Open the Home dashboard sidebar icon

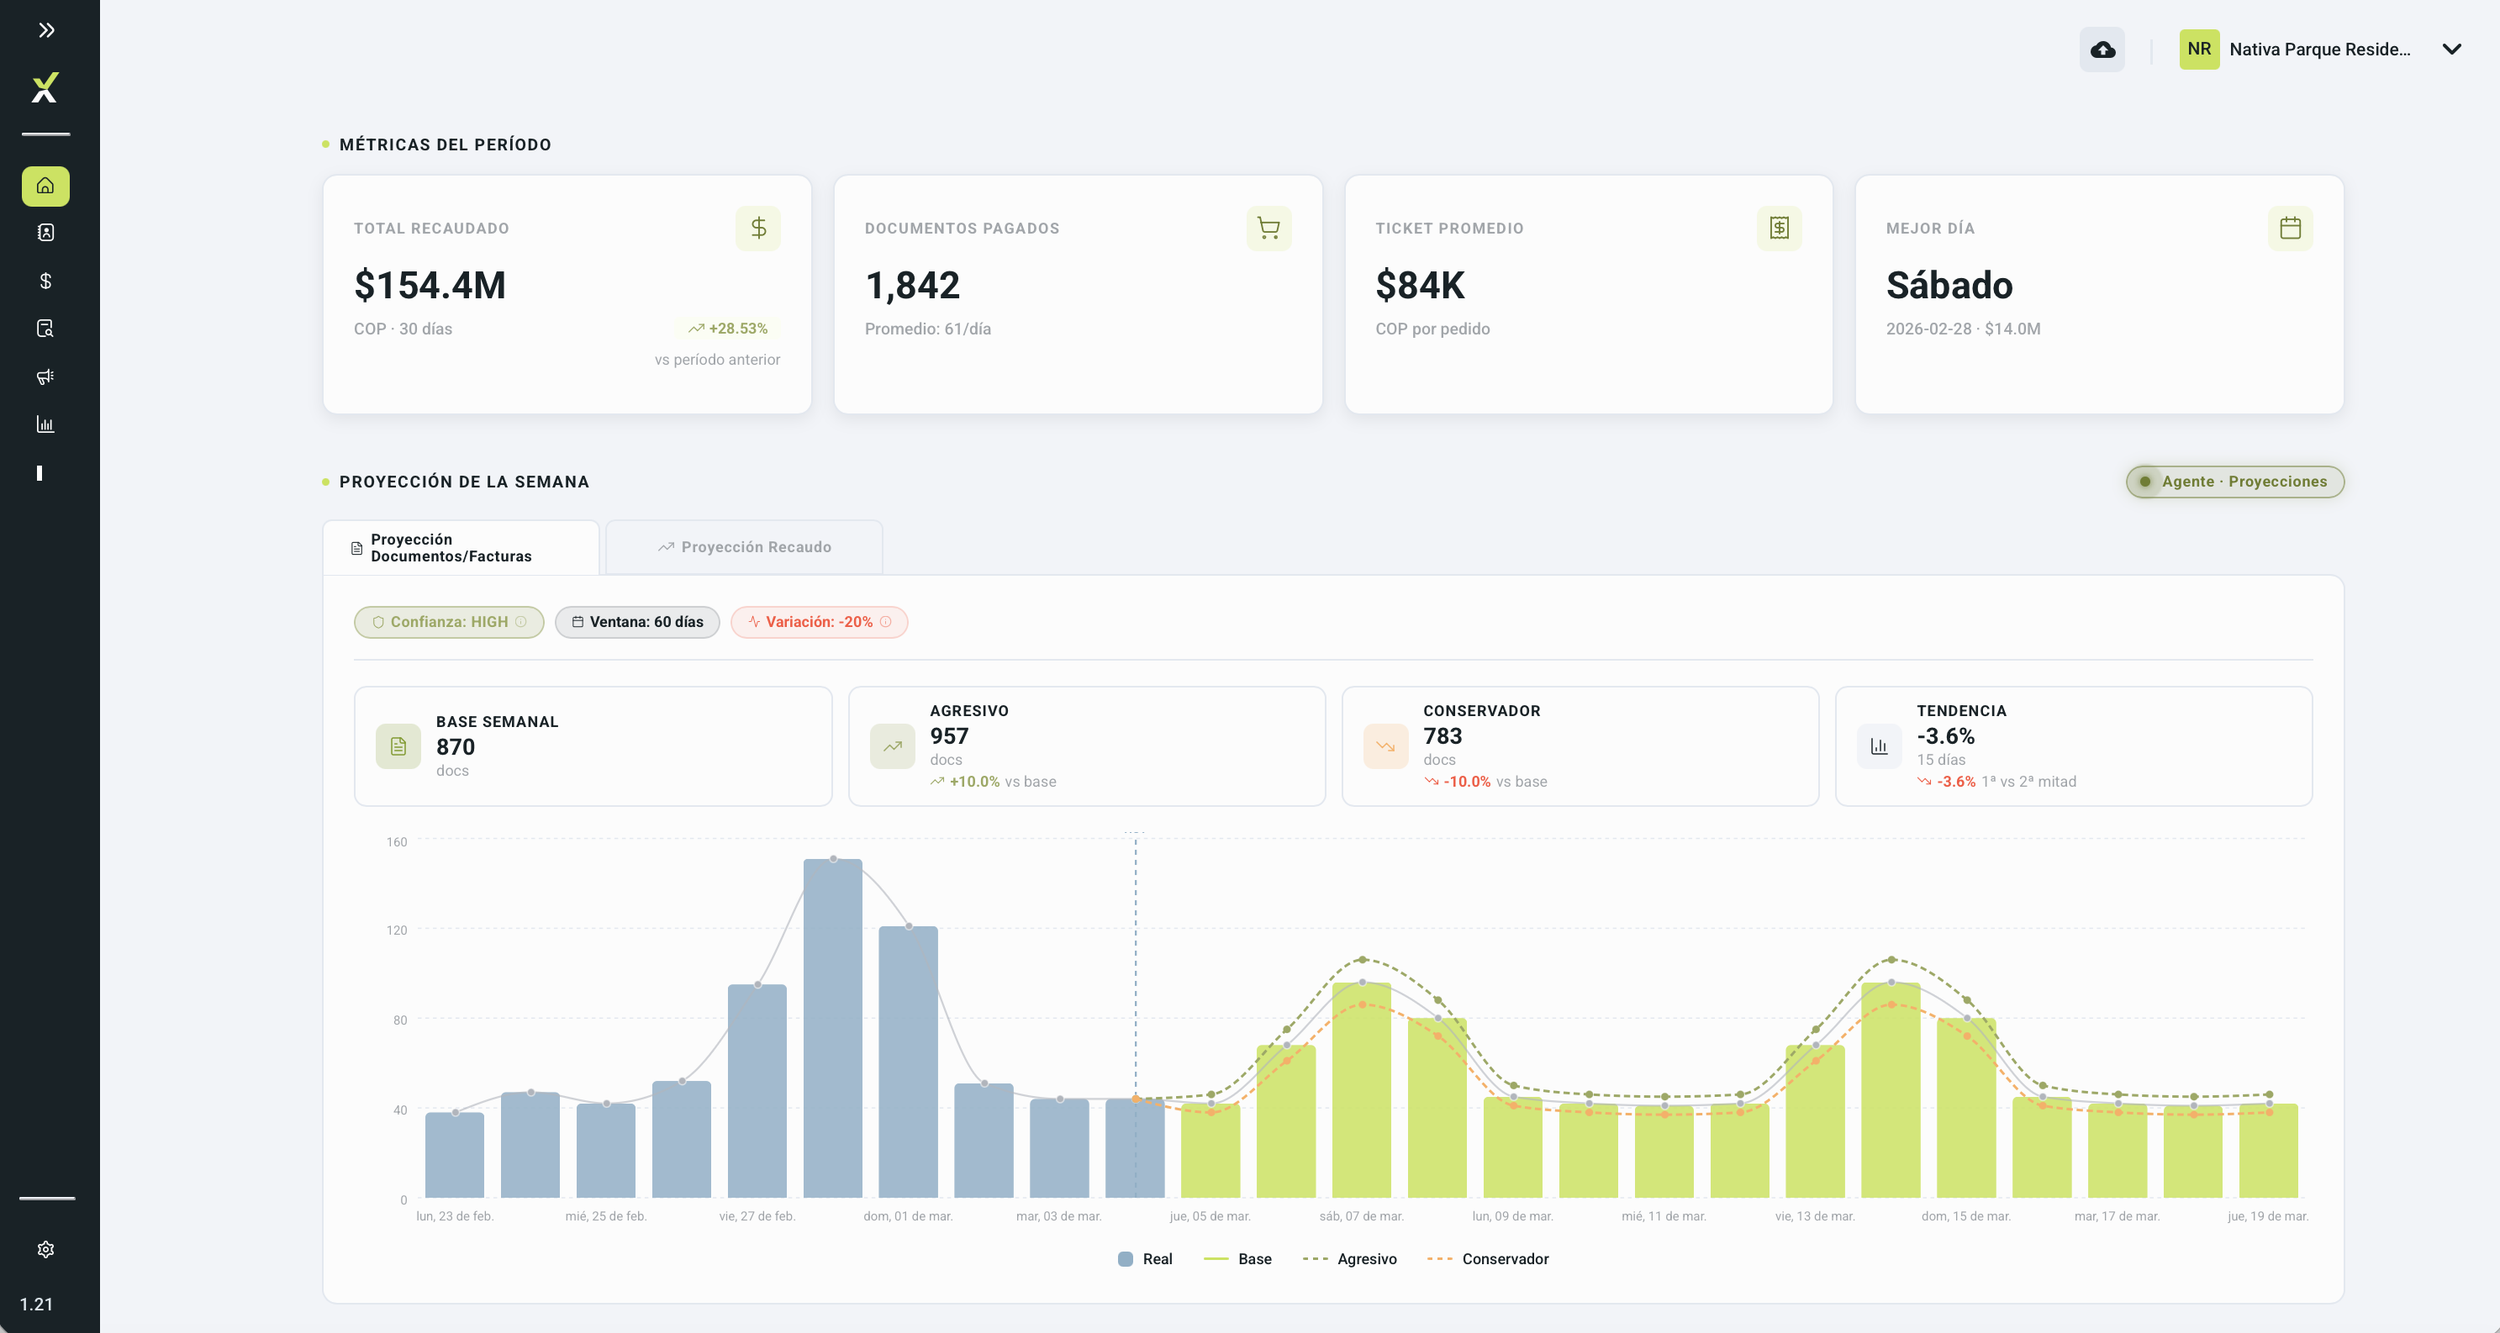pos(46,186)
